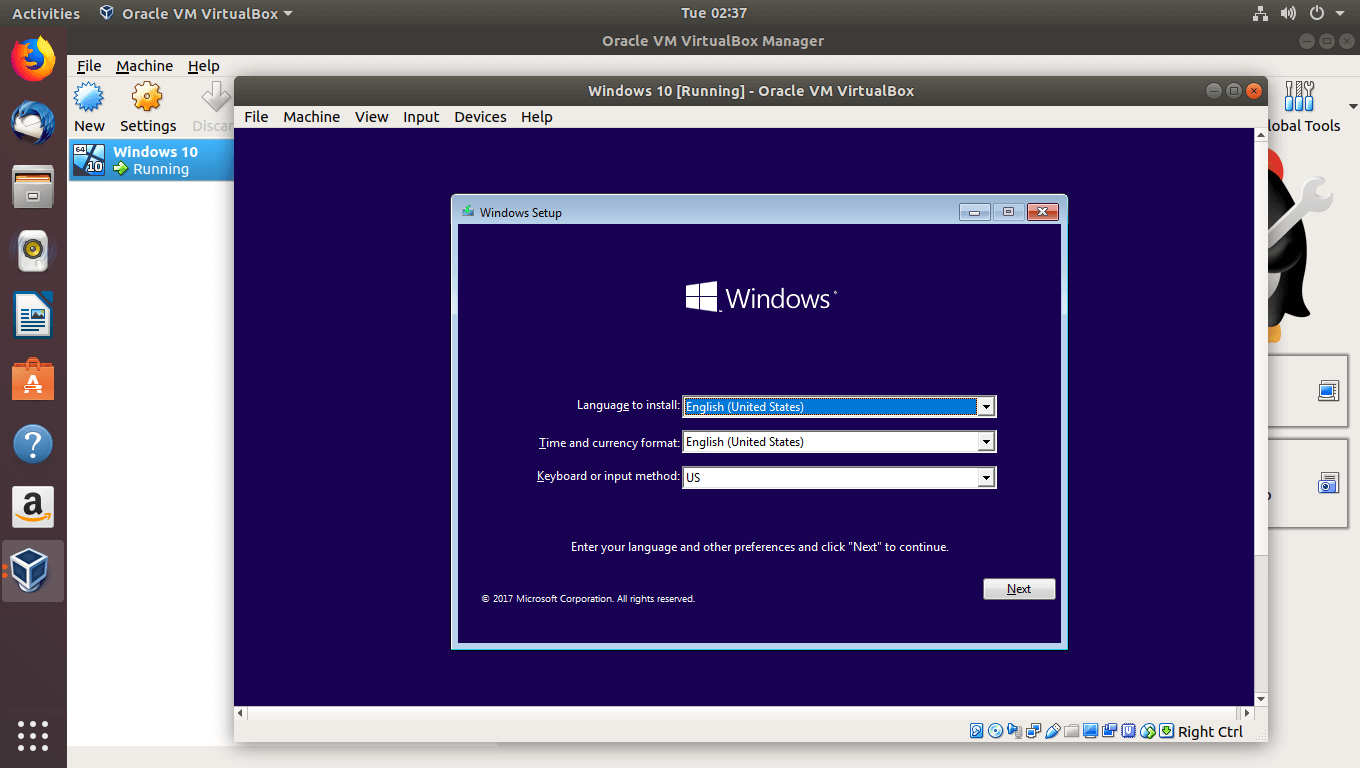Click the volume icon in top bar
The height and width of the screenshot is (768, 1360).
(x=1288, y=14)
